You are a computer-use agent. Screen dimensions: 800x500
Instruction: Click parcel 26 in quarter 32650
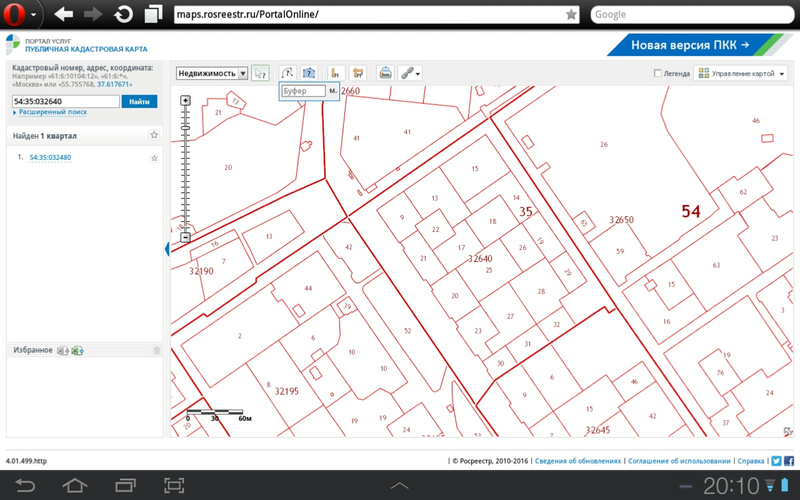coord(604,144)
